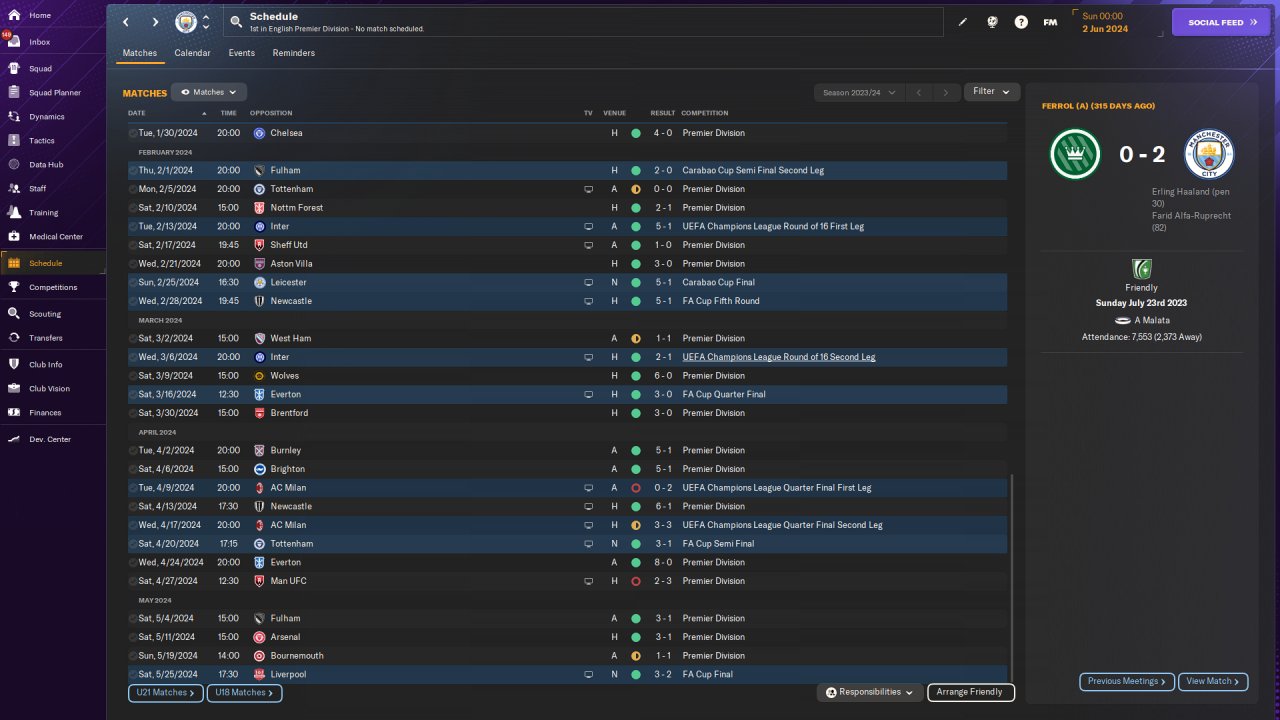This screenshot has height=720, width=1280.
Task: Switch to the Reminders tab
Action: [294, 53]
